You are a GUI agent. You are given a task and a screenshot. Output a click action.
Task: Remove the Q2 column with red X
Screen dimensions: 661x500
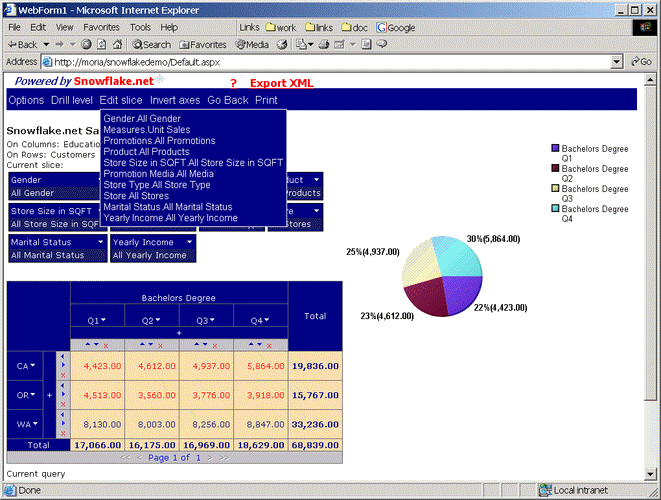click(160, 346)
